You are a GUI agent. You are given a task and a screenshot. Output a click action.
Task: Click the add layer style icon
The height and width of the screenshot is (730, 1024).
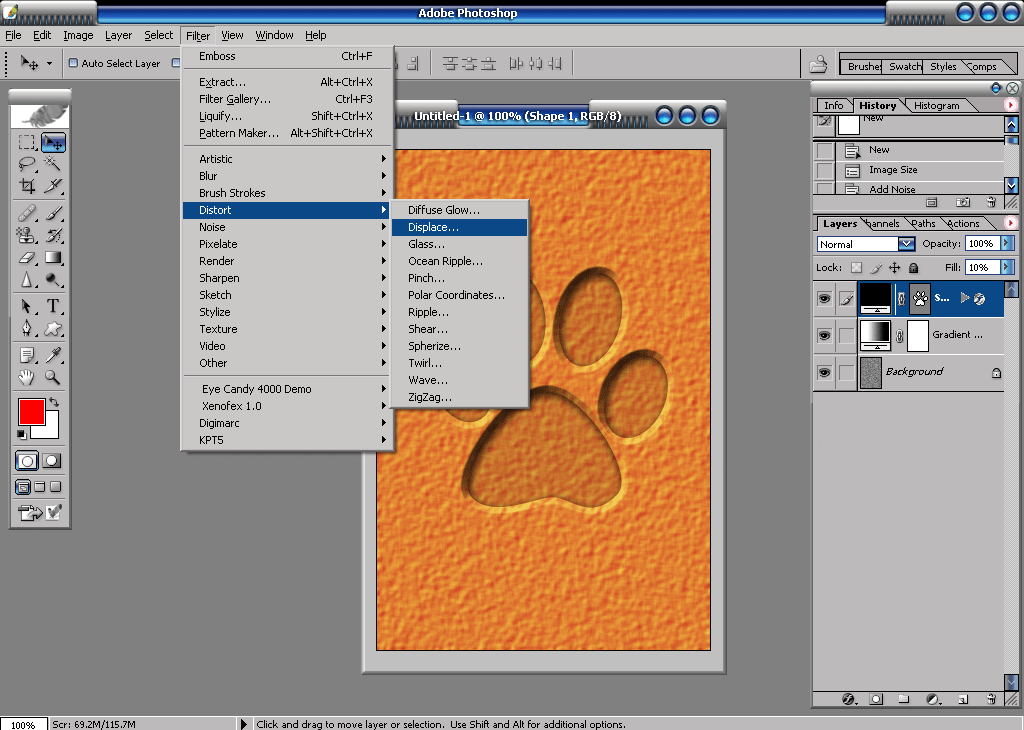[x=848, y=699]
